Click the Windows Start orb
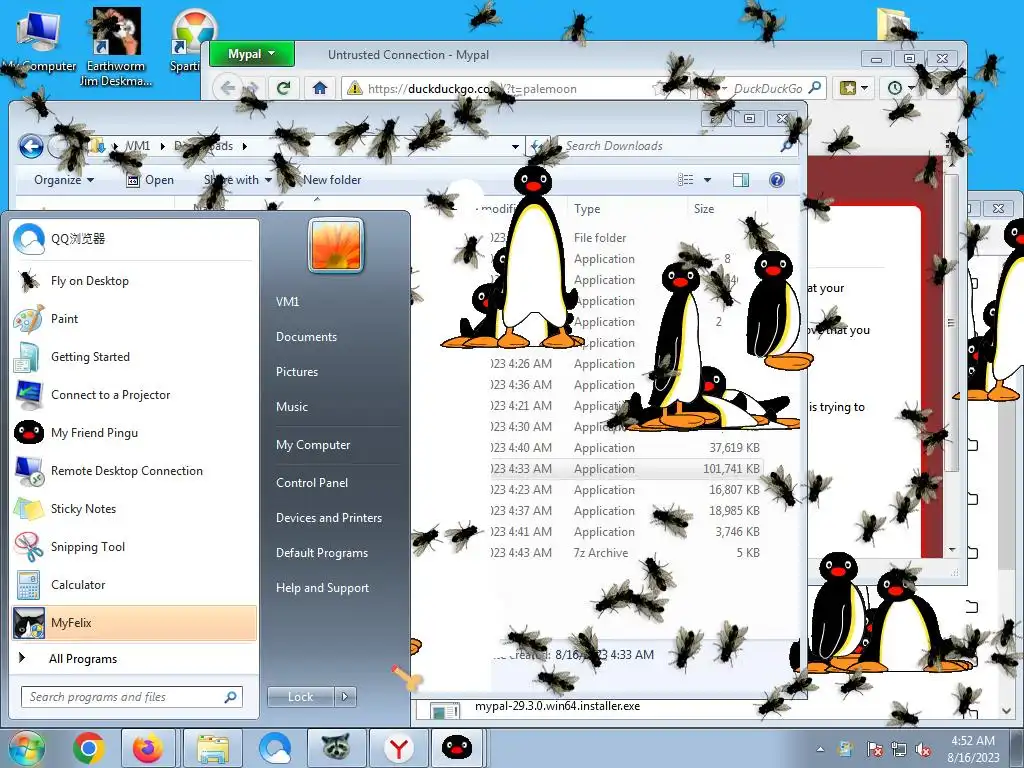The height and width of the screenshot is (768, 1024). point(25,748)
